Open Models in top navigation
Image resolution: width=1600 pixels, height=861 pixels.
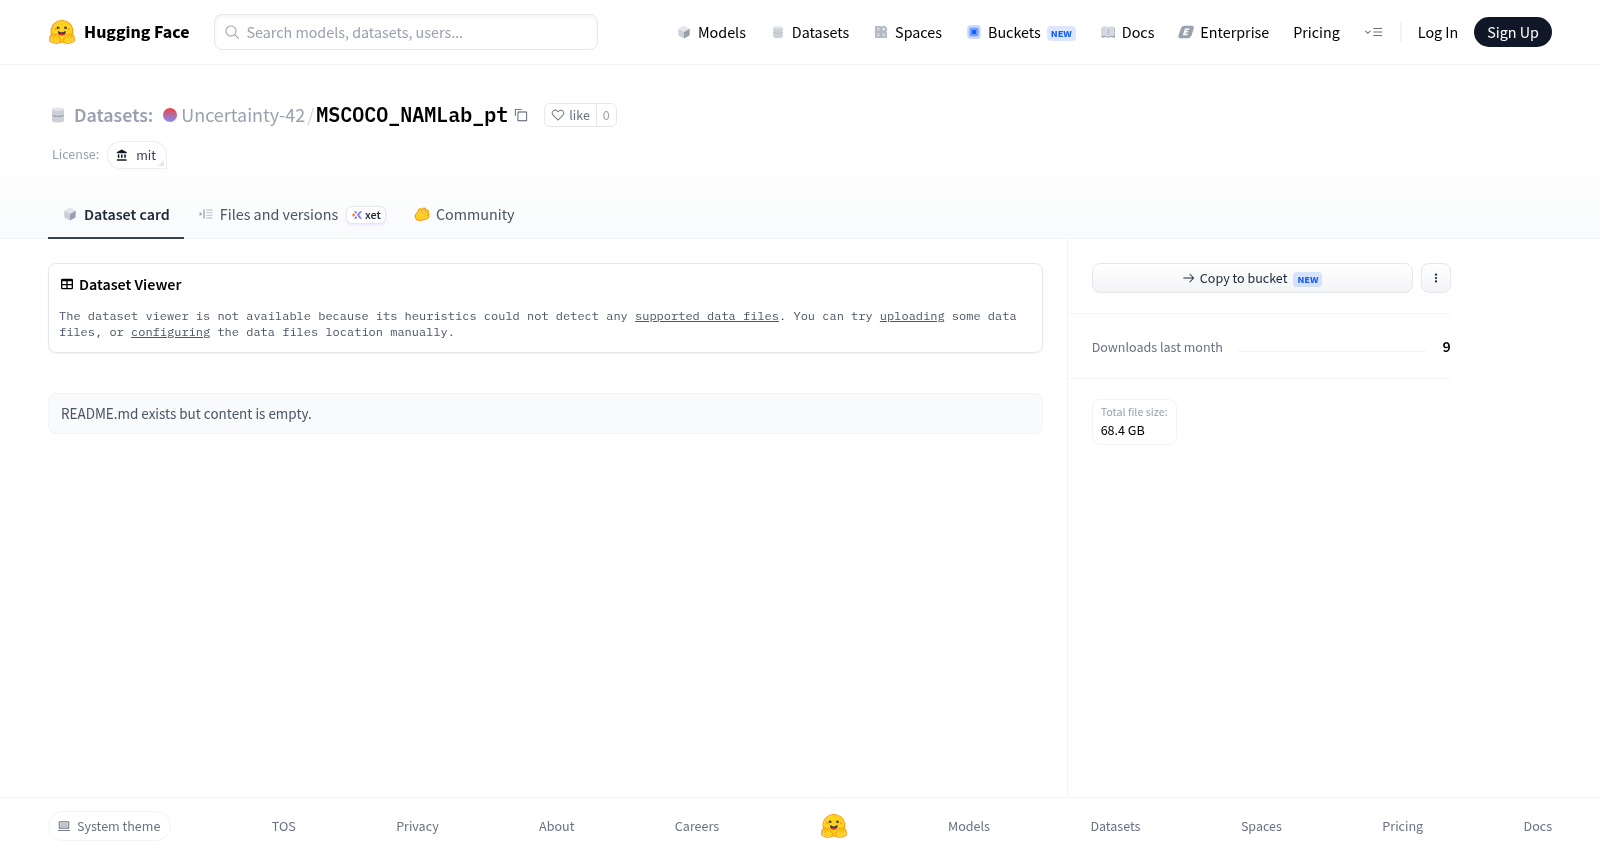712,32
